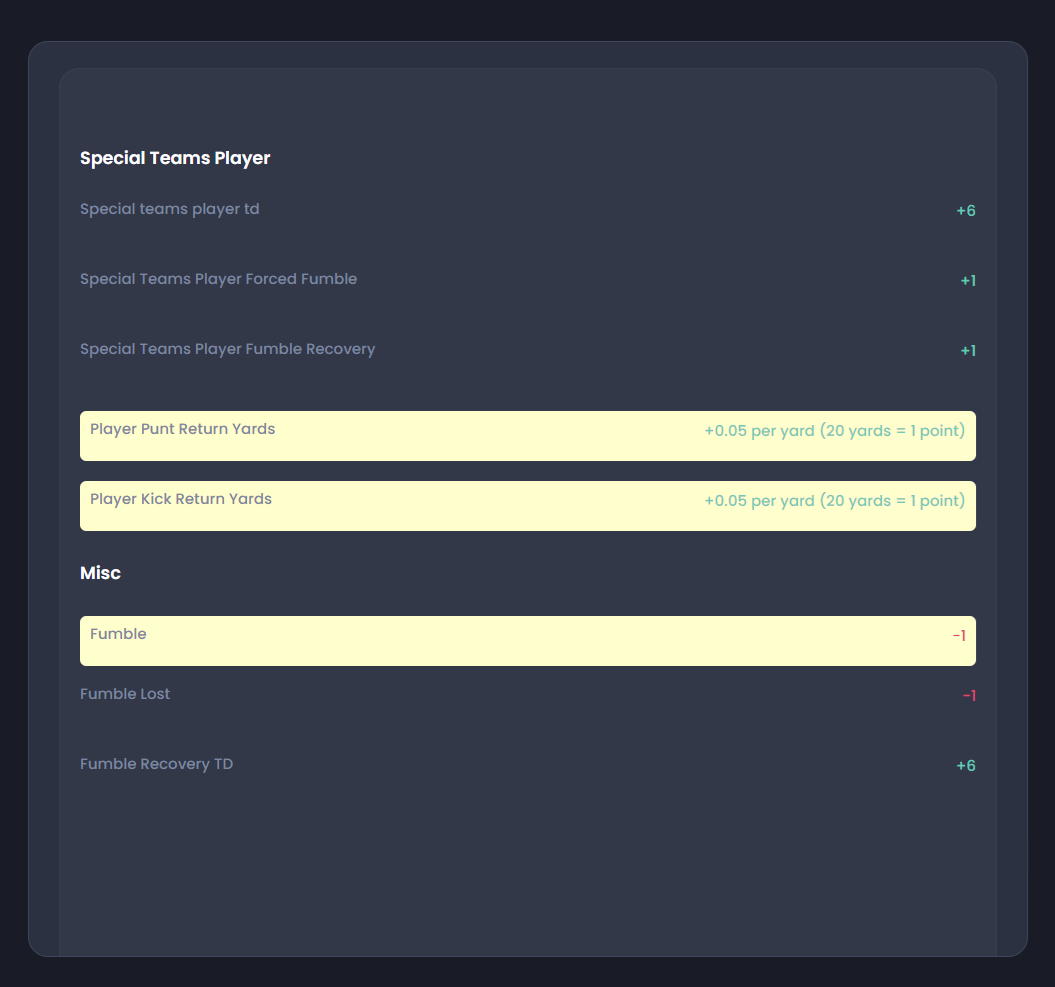Screen dimensions: 1055x987
Task: Click the -1 value for Fumble Lost
Action: tap(969, 696)
